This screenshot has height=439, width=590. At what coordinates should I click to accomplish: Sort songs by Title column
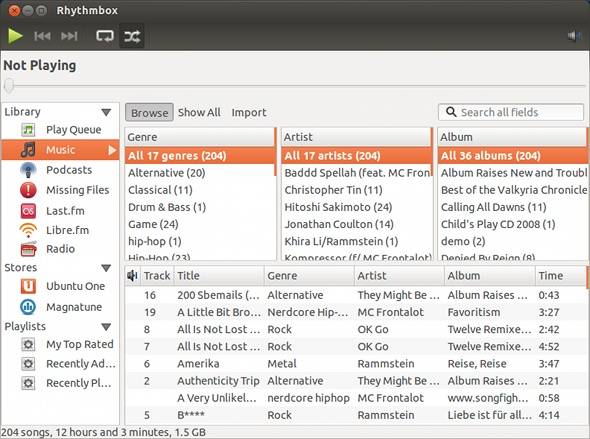pos(219,276)
